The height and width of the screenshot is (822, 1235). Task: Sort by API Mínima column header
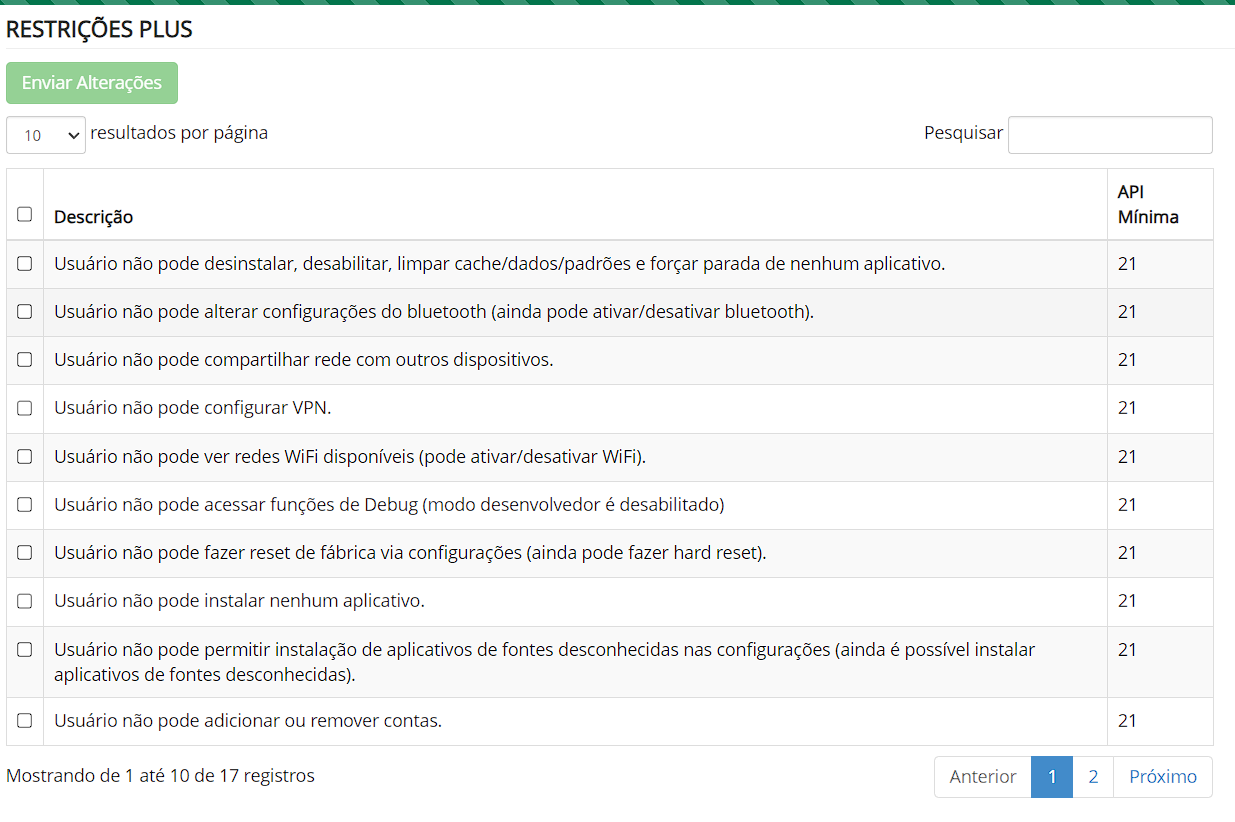pyautogui.click(x=1147, y=204)
